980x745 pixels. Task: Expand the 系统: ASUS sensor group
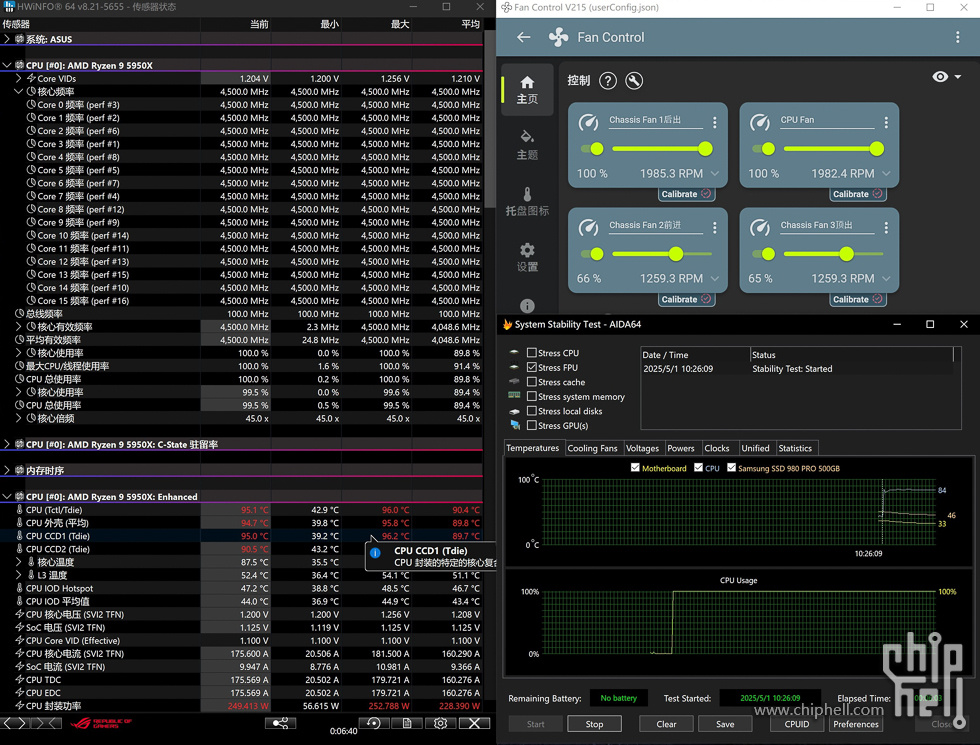point(7,39)
